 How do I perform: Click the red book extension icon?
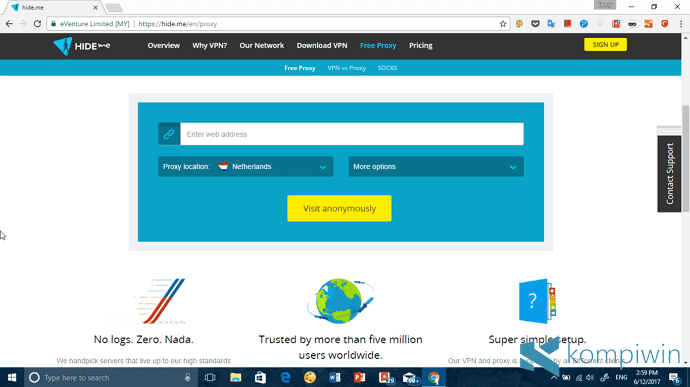tap(567, 24)
